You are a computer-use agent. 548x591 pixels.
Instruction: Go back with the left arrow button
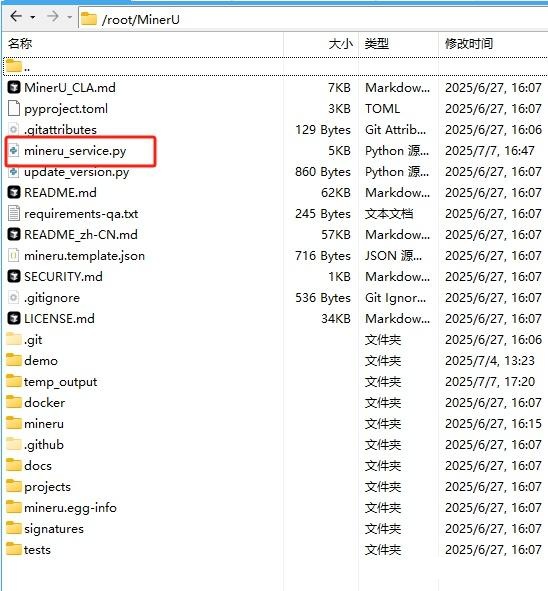click(16, 17)
